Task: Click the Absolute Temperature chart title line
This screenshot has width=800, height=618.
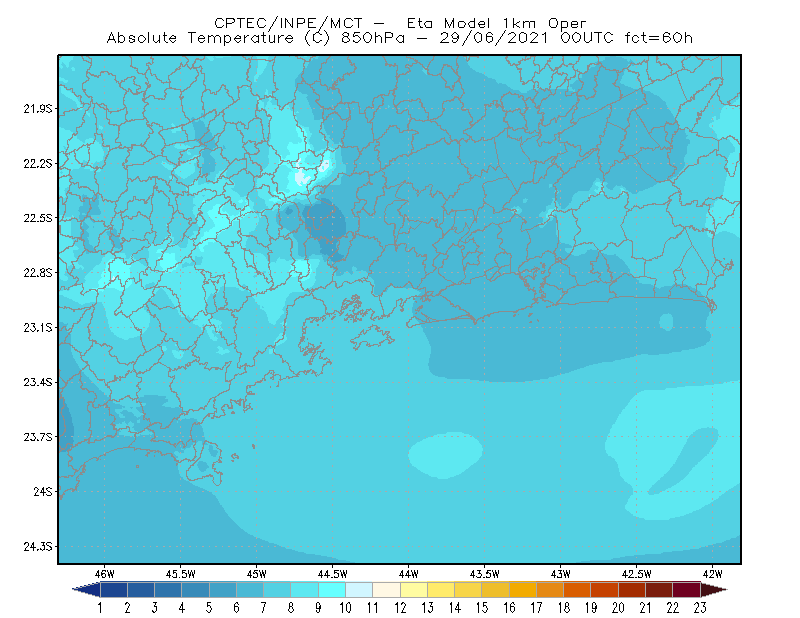Action: (x=399, y=38)
